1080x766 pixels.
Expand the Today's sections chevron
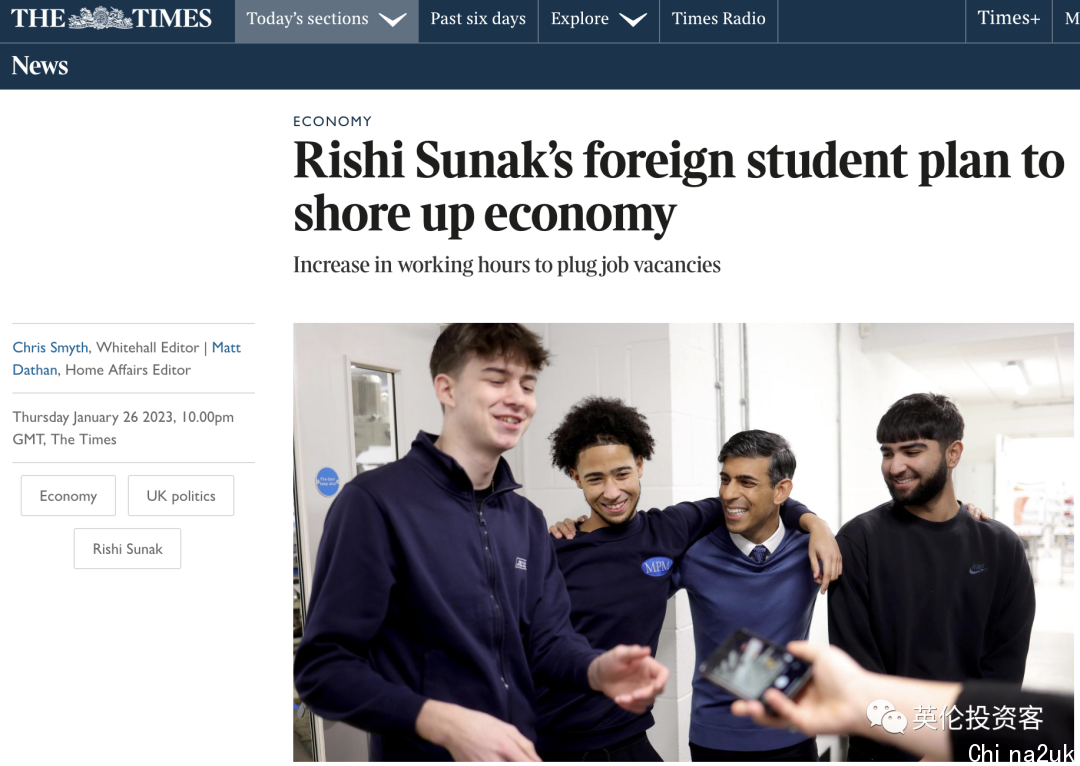(393, 20)
